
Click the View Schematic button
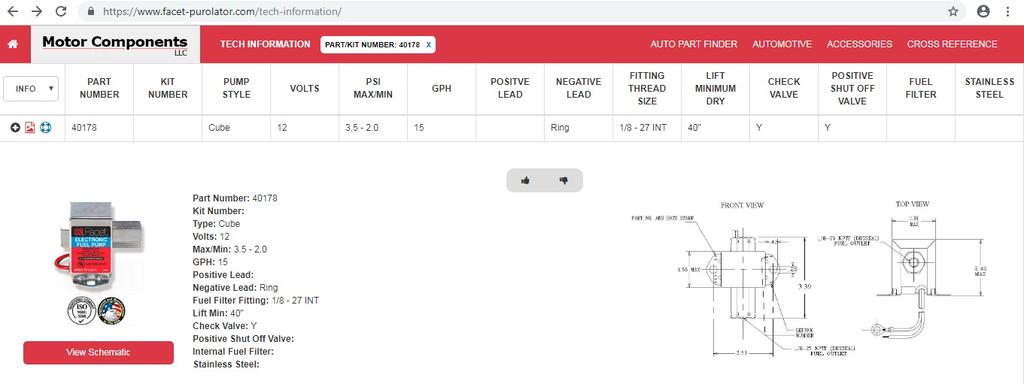tap(99, 353)
